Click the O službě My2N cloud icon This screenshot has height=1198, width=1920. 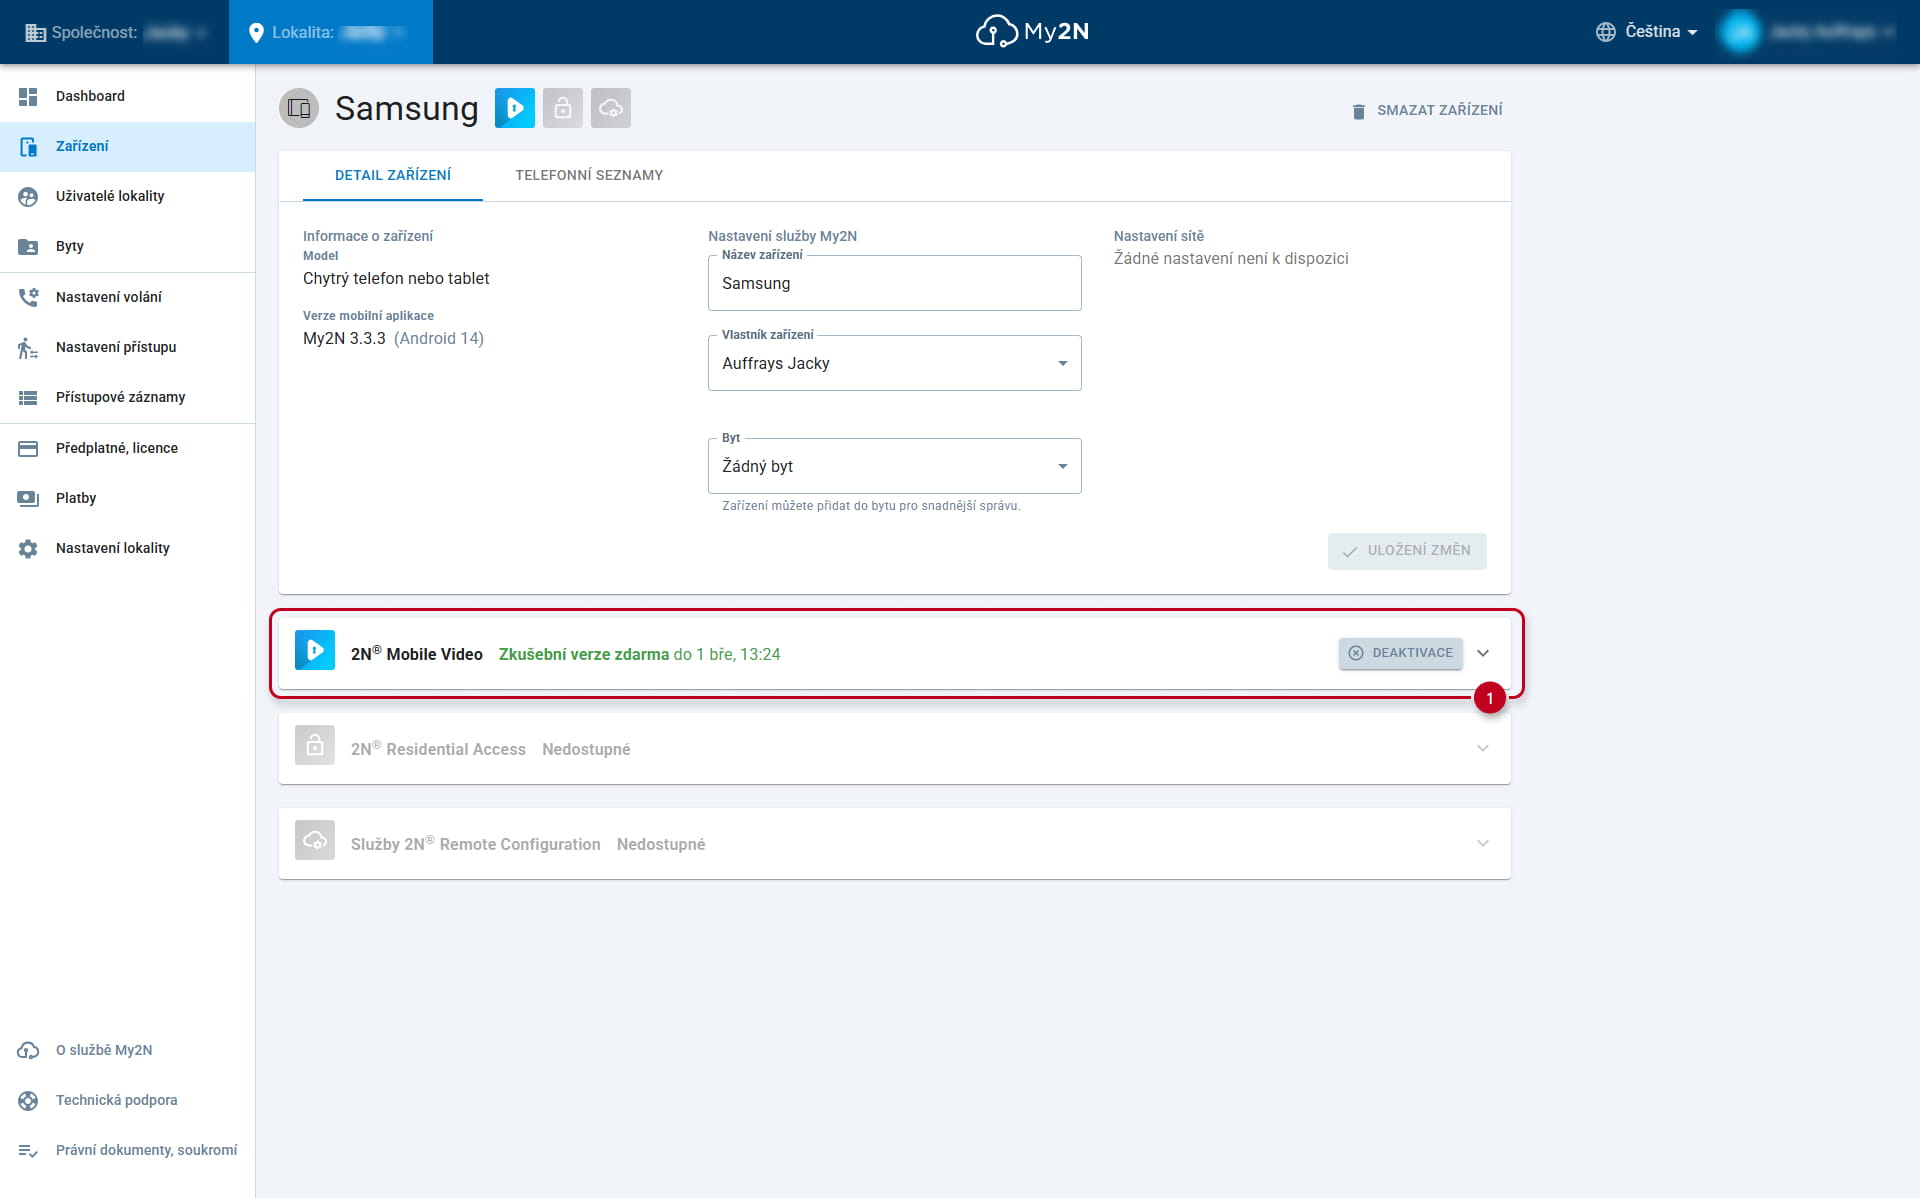pyautogui.click(x=28, y=1050)
